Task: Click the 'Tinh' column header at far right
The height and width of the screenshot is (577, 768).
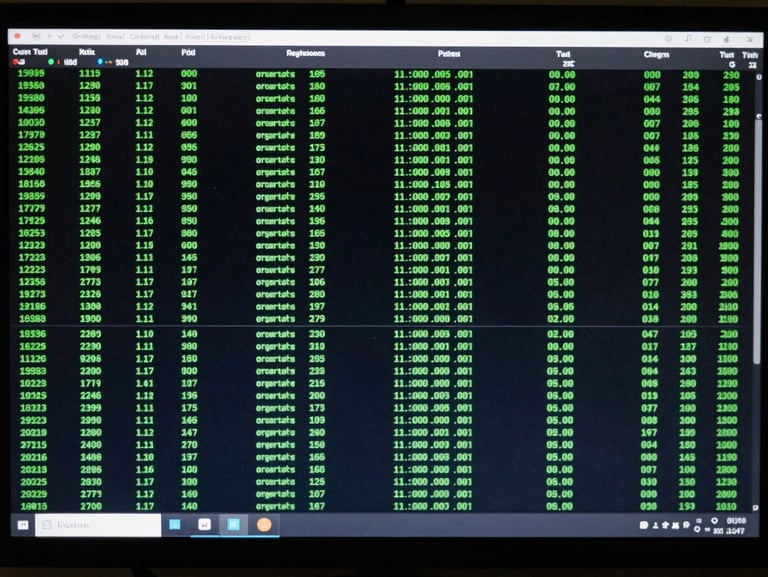Action: (749, 55)
